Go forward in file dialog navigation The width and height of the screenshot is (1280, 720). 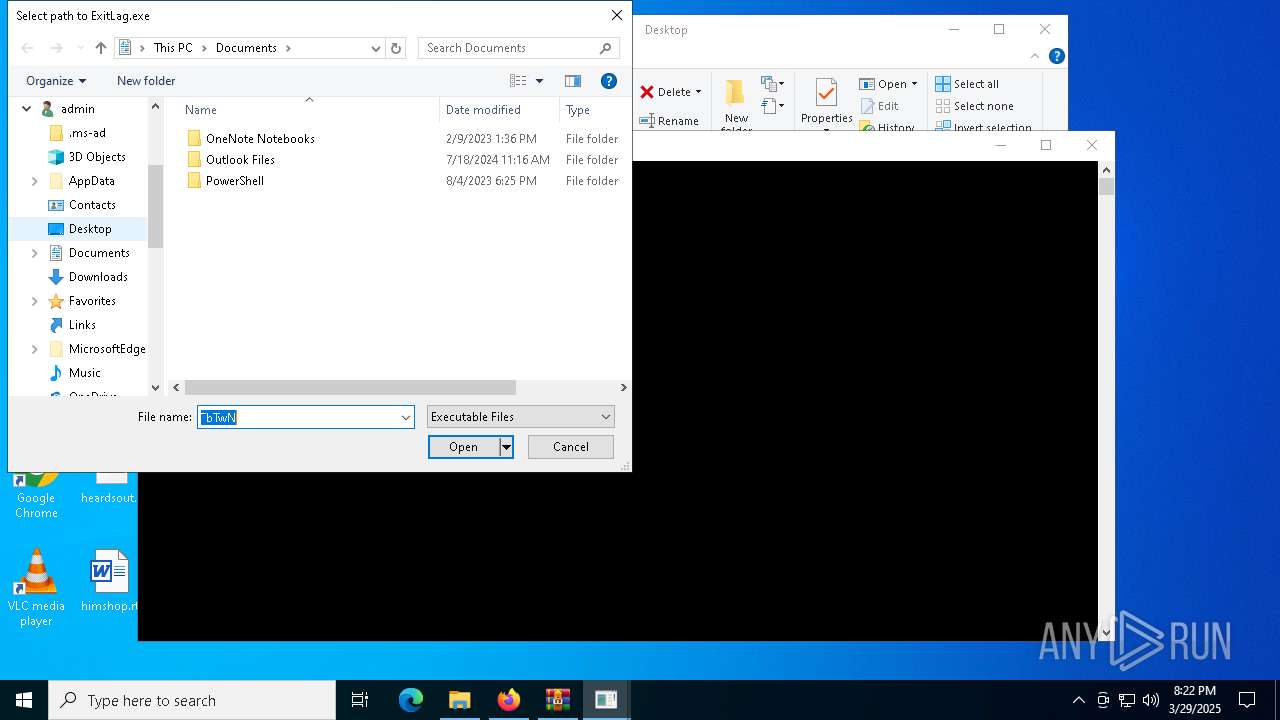tap(57, 48)
